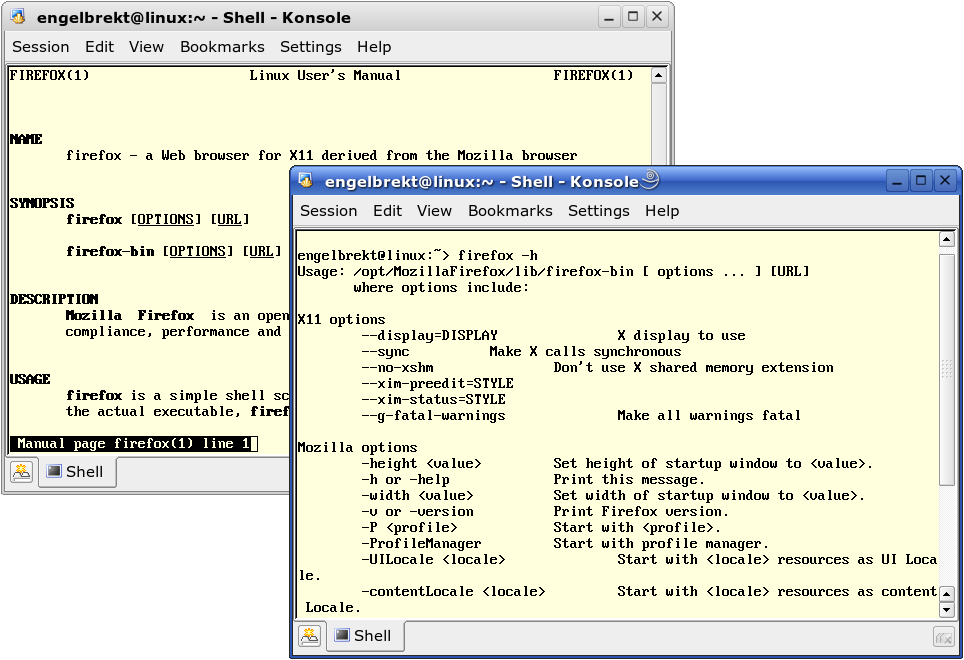Click '-P <profile>' option text

409,527
